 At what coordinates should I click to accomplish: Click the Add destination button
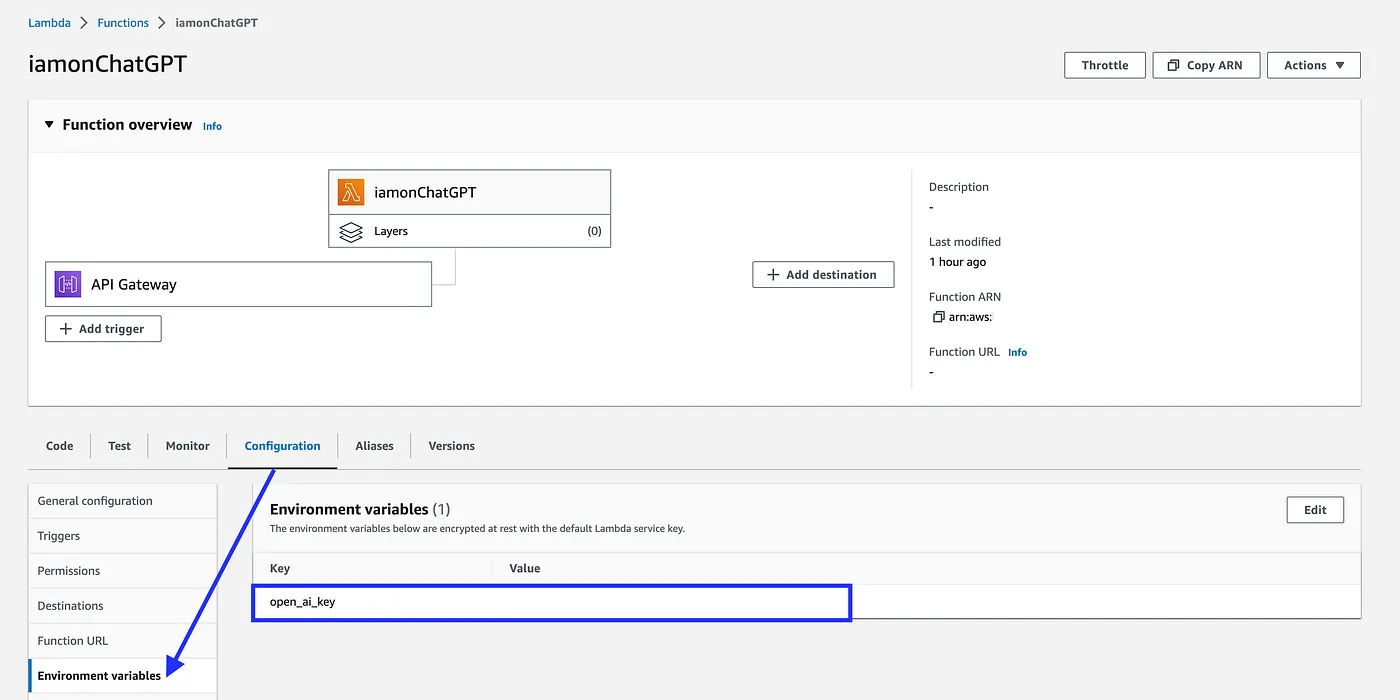click(823, 274)
